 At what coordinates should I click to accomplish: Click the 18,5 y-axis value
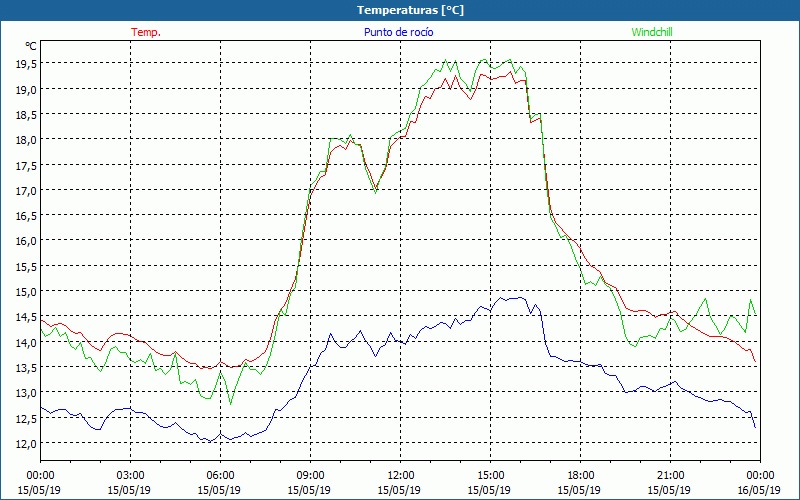point(27,115)
